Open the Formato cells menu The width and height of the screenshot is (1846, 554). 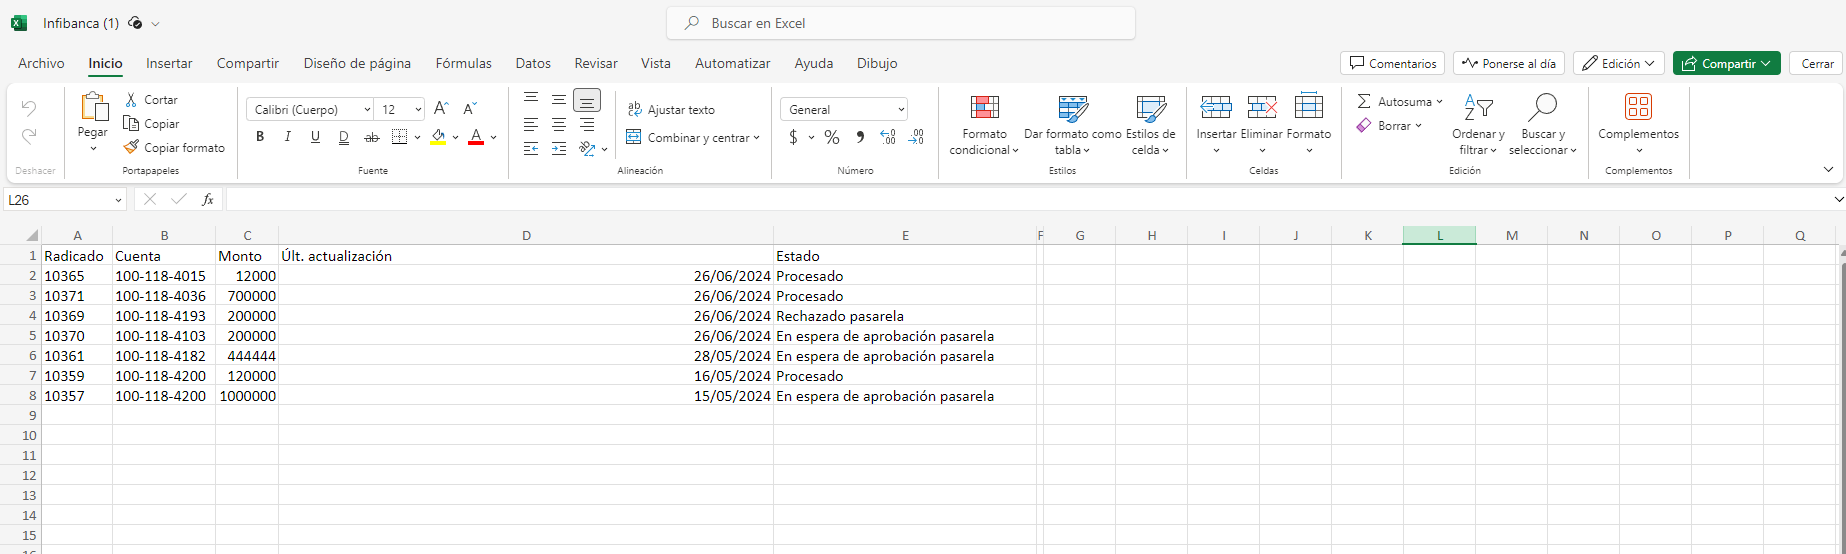[x=1309, y=124]
